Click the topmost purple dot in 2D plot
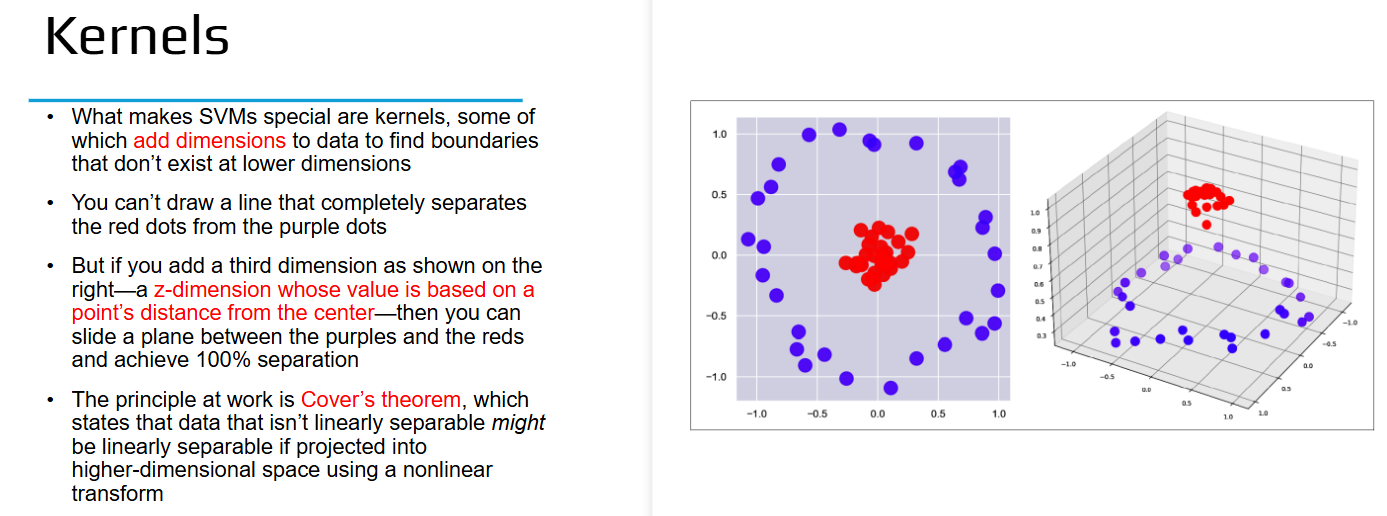This screenshot has height=516, width=1387. (839, 130)
